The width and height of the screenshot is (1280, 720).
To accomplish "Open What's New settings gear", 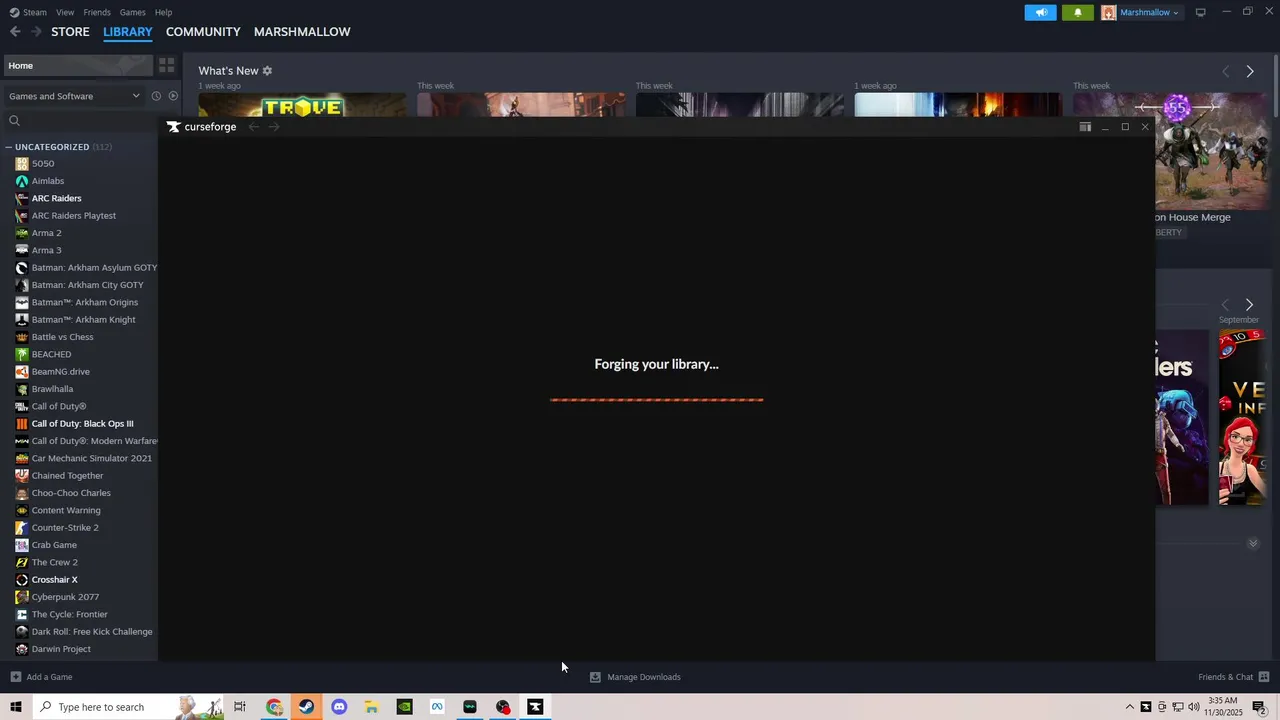I will 267,71.
